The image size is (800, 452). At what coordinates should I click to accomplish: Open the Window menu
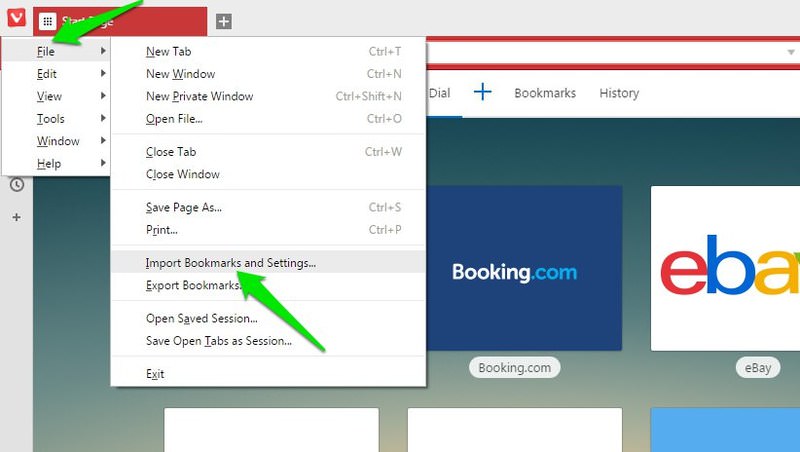[x=57, y=141]
